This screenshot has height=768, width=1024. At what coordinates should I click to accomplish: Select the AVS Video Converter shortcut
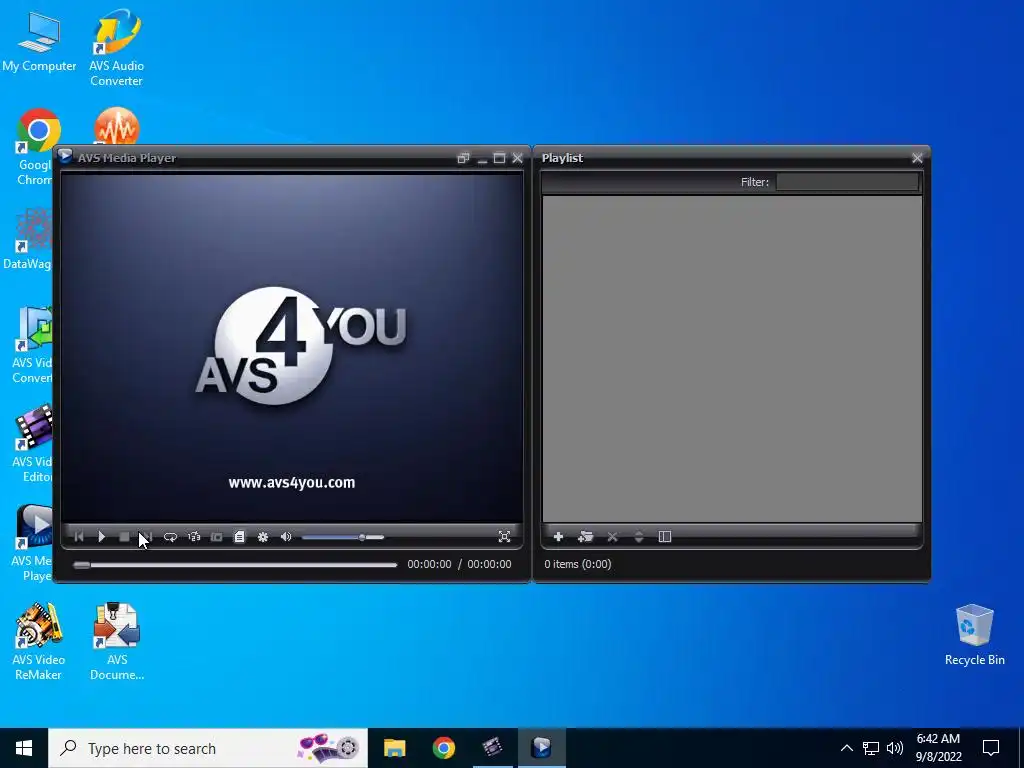coord(33,345)
